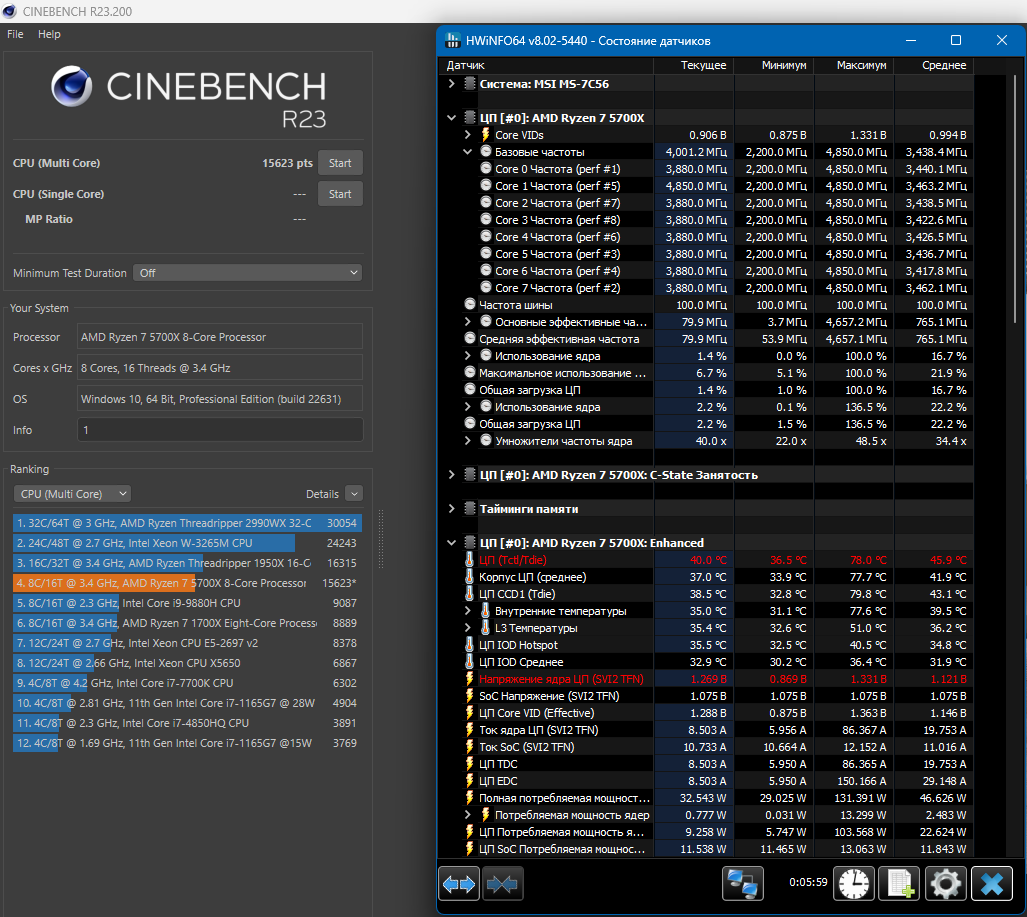
Task: Select Напряжение ядра ЦП (SVI2 TFN) row
Action: pyautogui.click(x=706, y=679)
